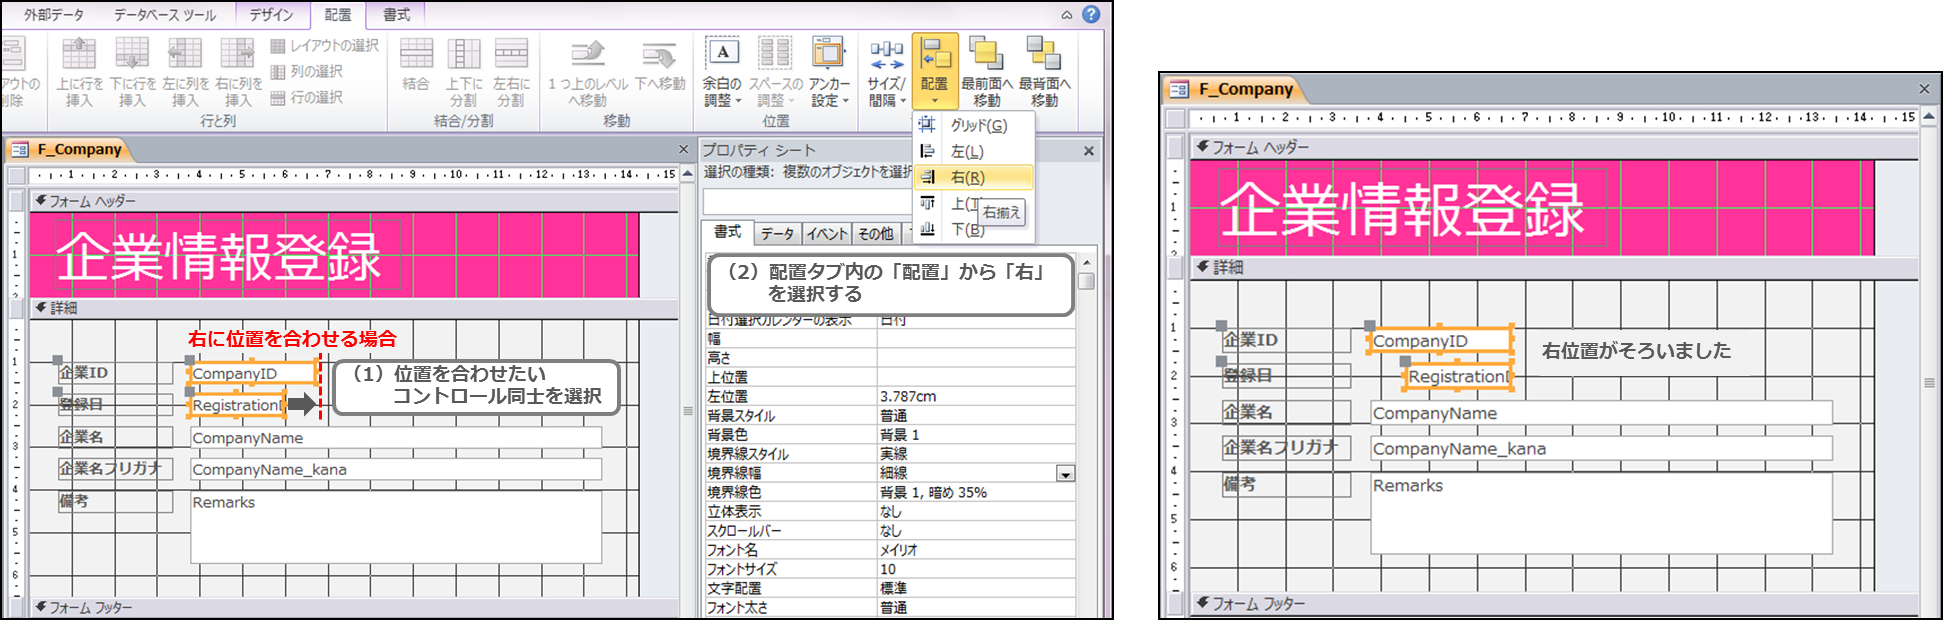Open the スペースの調整 dropdown
This screenshot has height=620, width=1943.
pos(776,71)
